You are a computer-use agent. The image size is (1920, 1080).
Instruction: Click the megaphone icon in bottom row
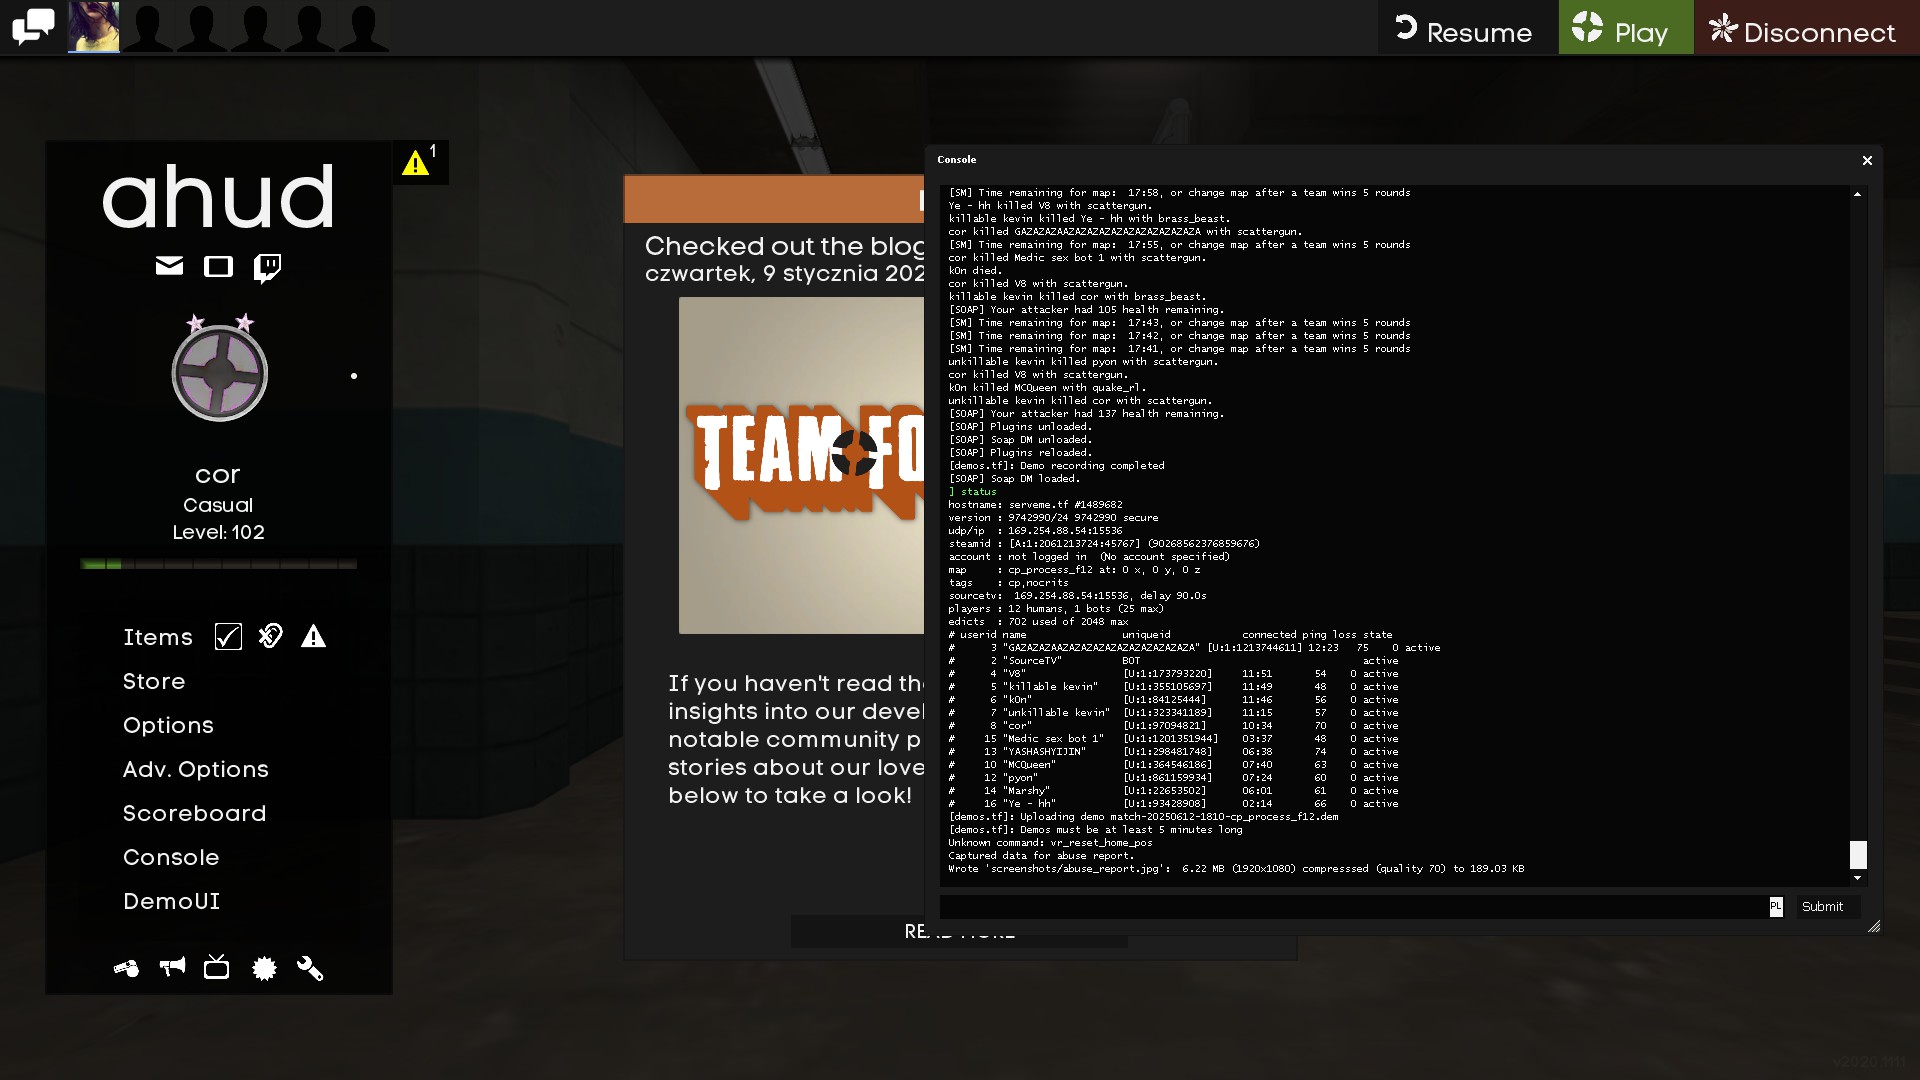coord(172,967)
